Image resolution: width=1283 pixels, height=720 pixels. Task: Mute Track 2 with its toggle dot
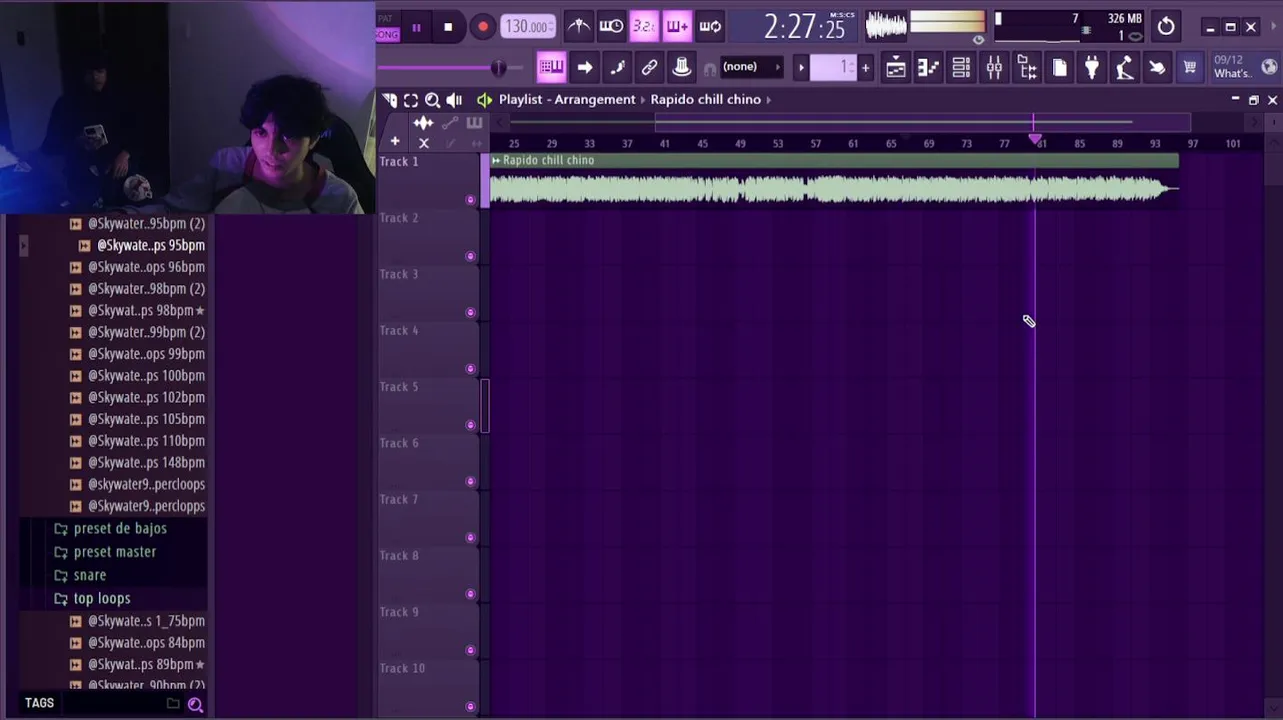pyautogui.click(x=470, y=256)
